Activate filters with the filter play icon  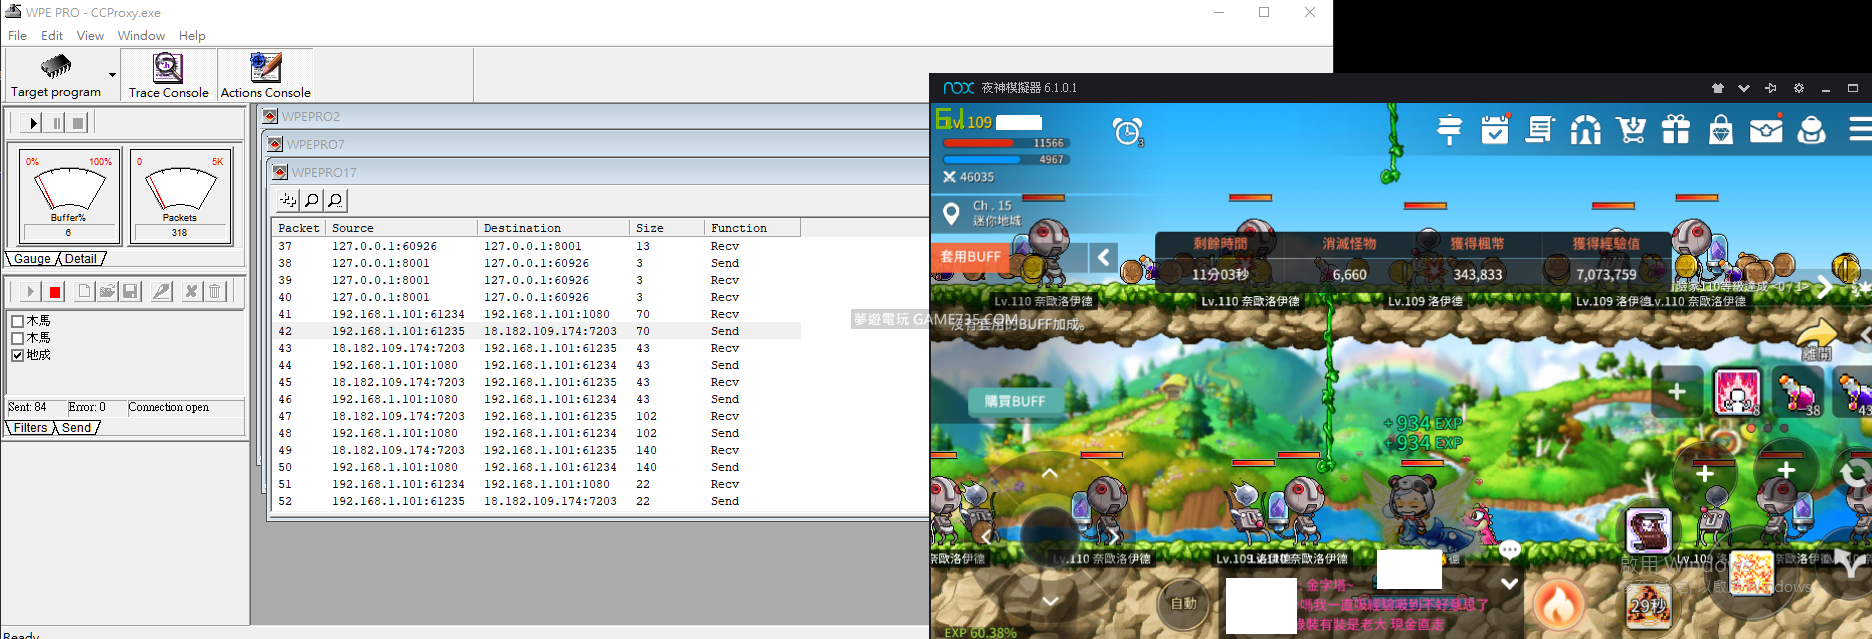pyautogui.click(x=30, y=291)
